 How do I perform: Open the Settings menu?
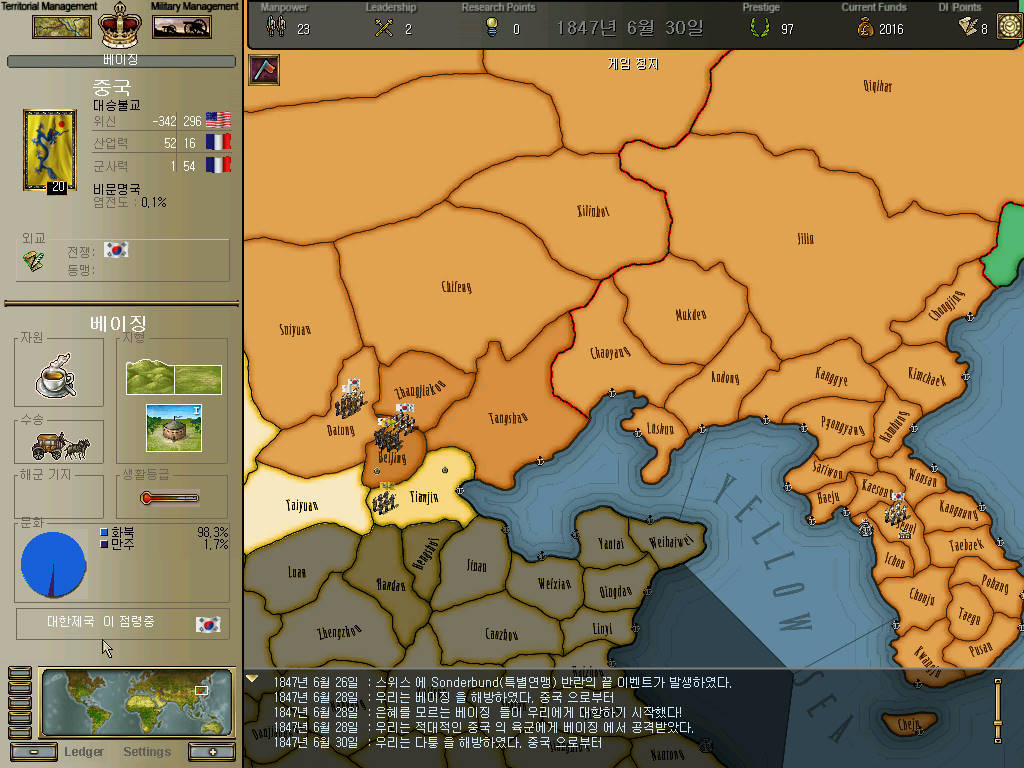[x=147, y=752]
